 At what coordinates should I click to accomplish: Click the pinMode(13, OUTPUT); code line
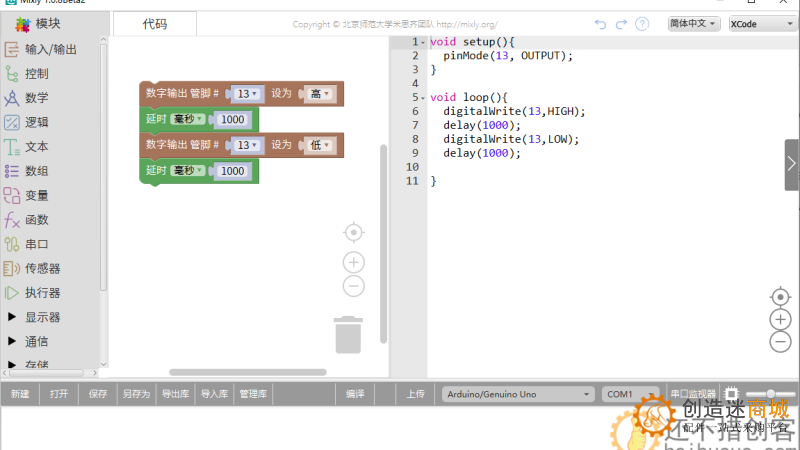(508, 56)
